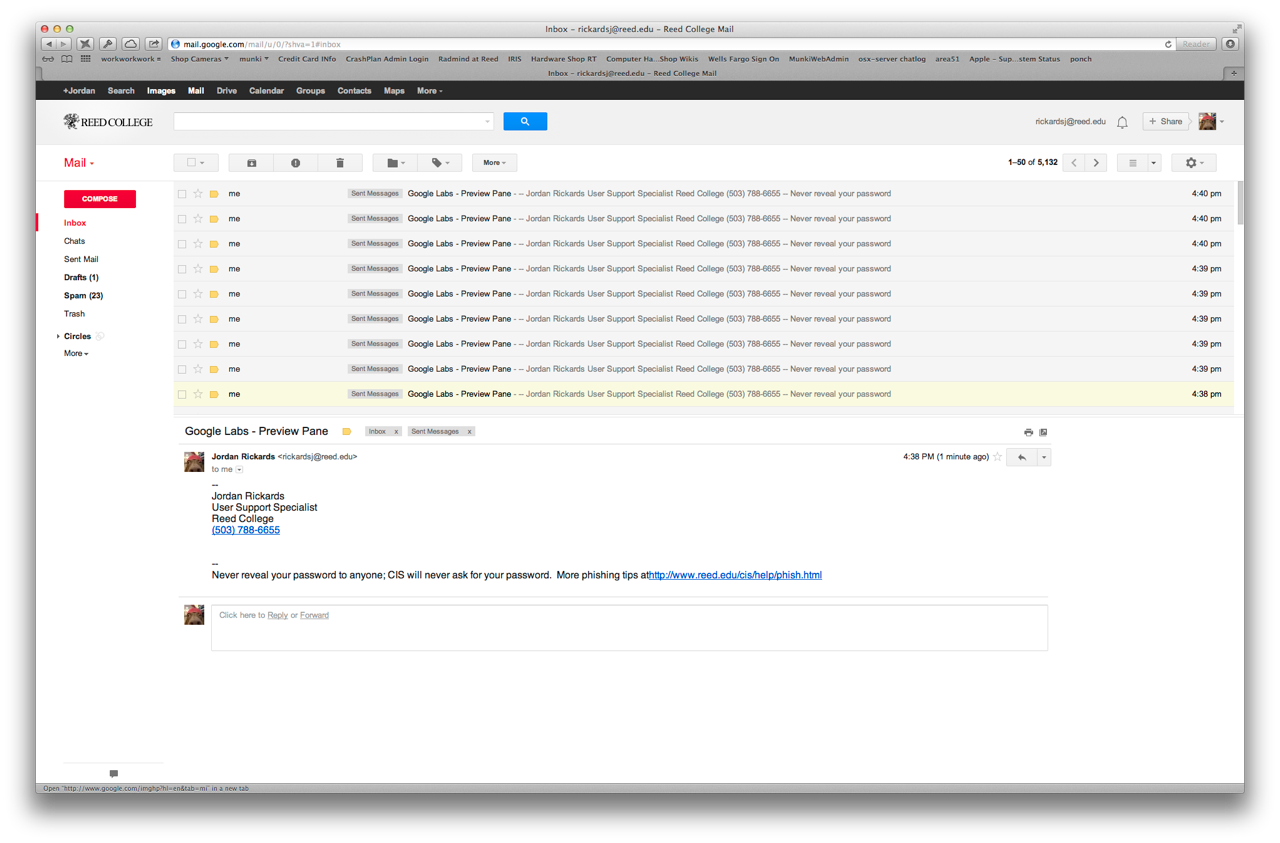The width and height of the screenshot is (1280, 843).
Task: Tick the checkbox of the highlighted 4:38 pm email
Action: (182, 394)
